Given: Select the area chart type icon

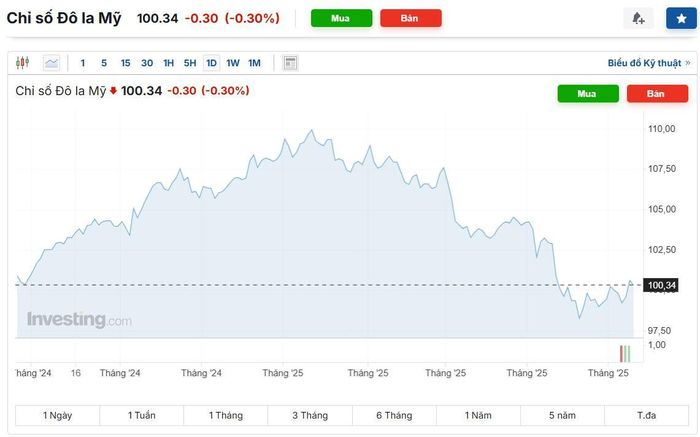Looking at the screenshot, I should (51, 63).
